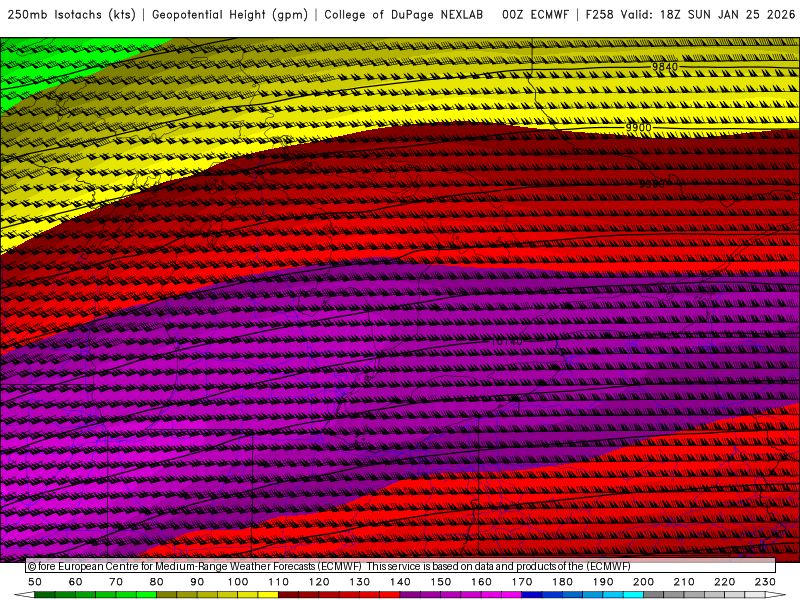Click the 170 value on the color scale

[522, 582]
